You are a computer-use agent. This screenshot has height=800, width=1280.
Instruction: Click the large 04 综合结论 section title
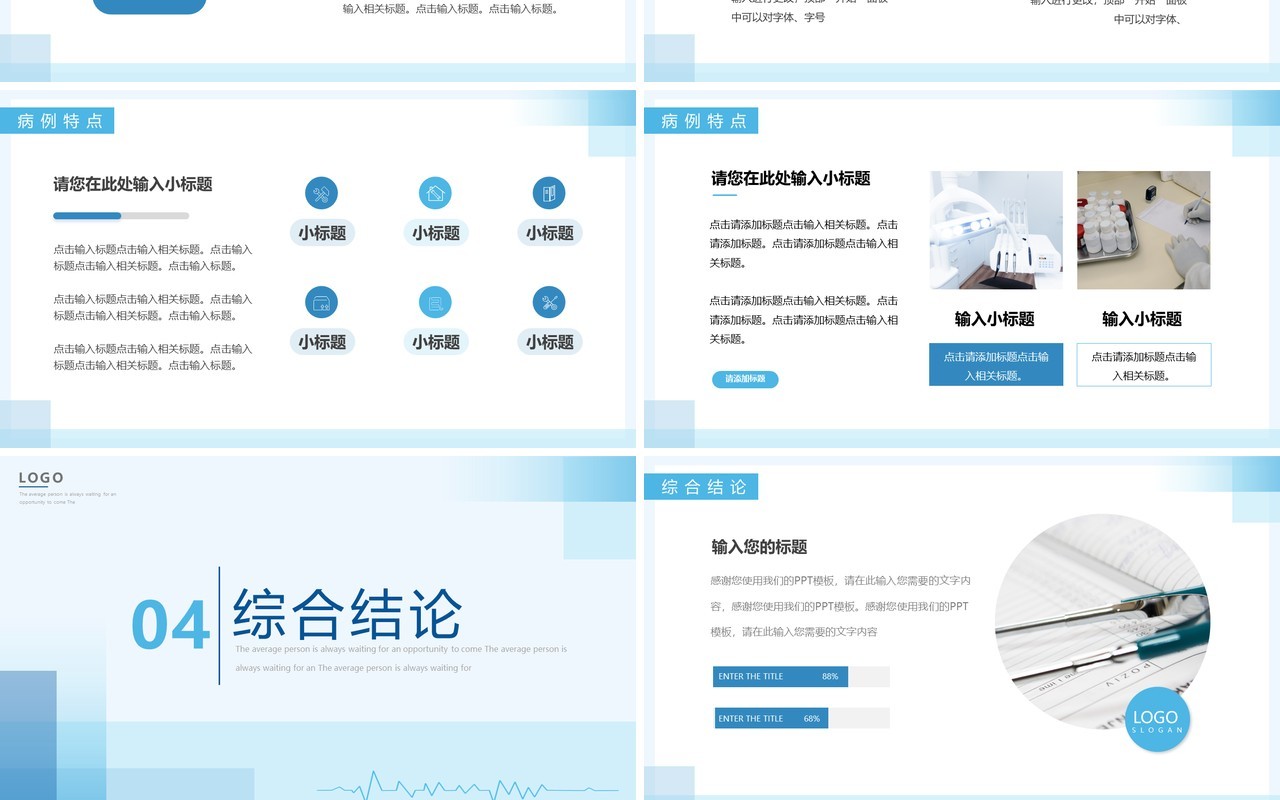click(297, 618)
